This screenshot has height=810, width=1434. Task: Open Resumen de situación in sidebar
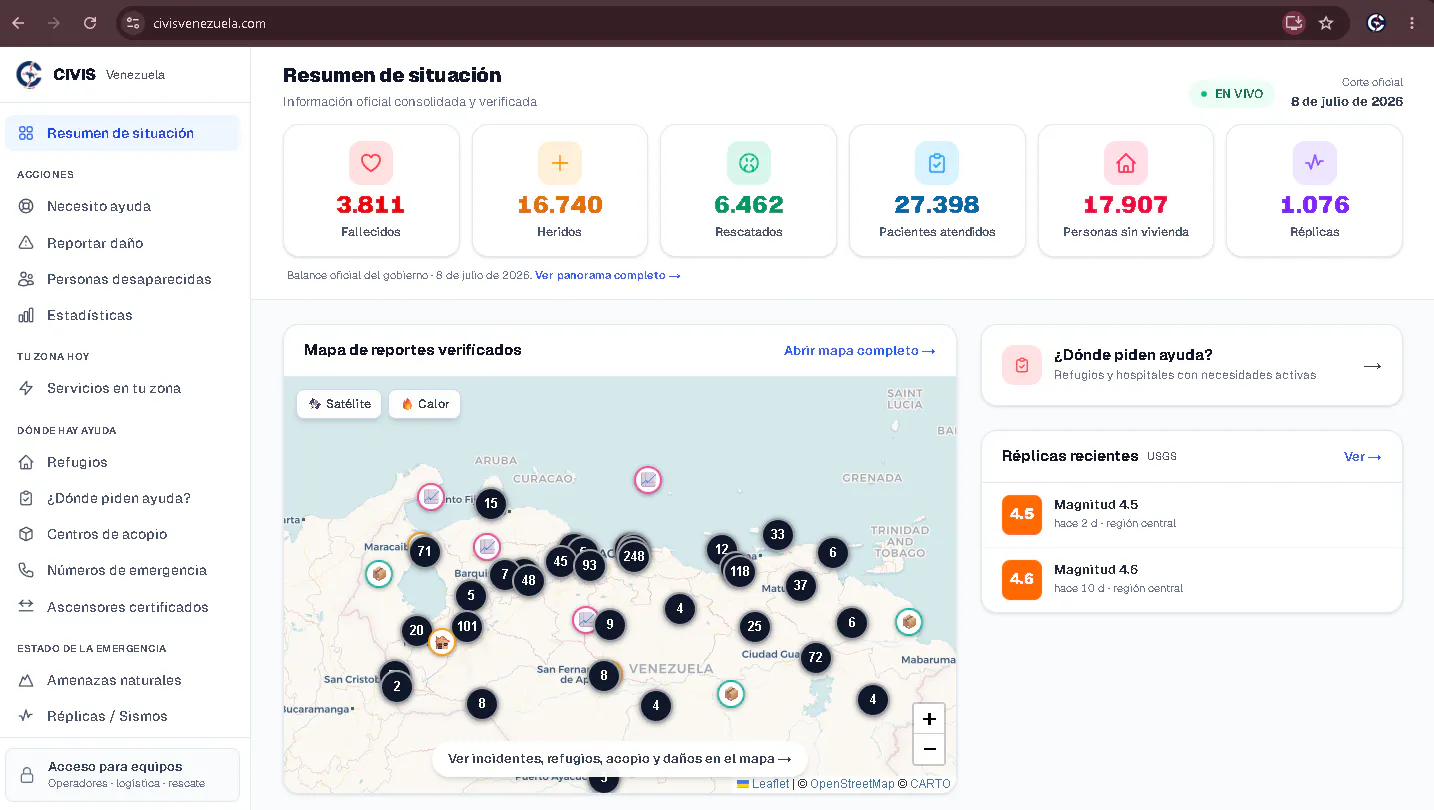(x=122, y=133)
